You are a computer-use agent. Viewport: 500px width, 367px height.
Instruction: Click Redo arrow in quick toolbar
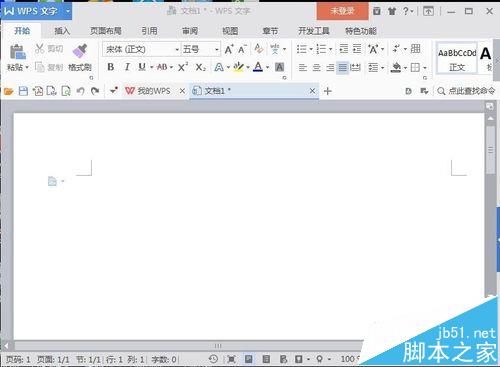click(x=95, y=91)
